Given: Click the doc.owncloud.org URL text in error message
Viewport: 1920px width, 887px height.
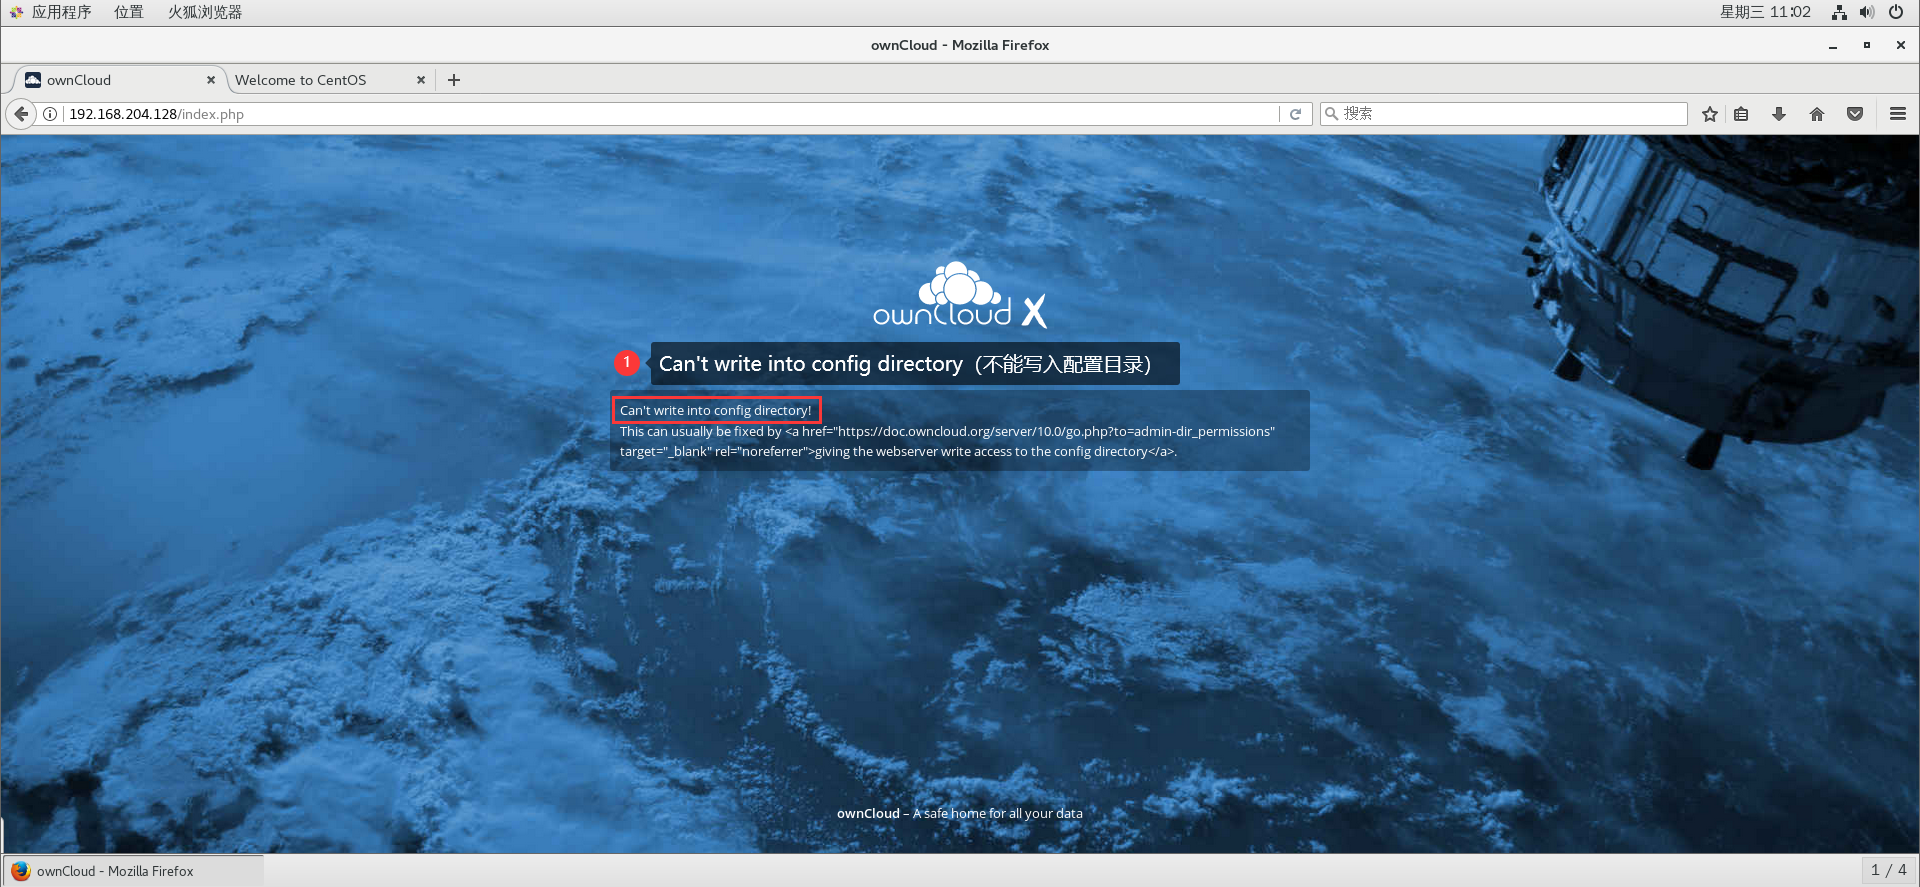Looking at the screenshot, I should click(1056, 431).
